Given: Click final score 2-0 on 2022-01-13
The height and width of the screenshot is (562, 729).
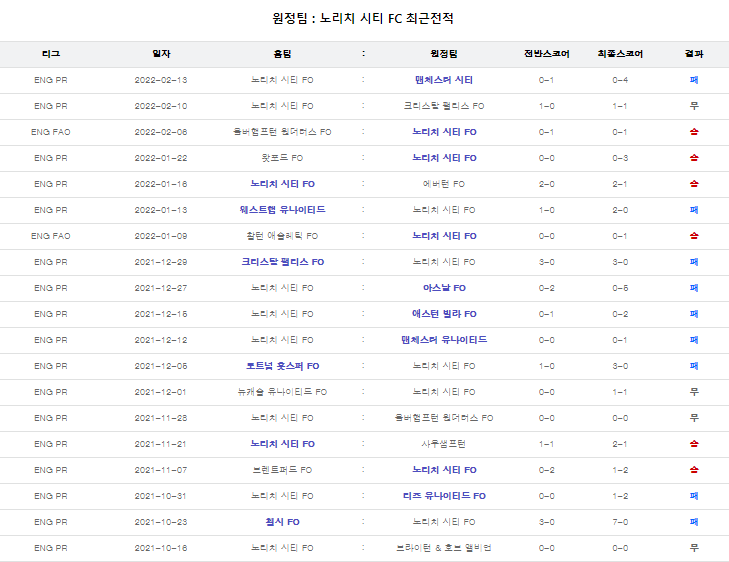Looking at the screenshot, I should click(620, 210).
